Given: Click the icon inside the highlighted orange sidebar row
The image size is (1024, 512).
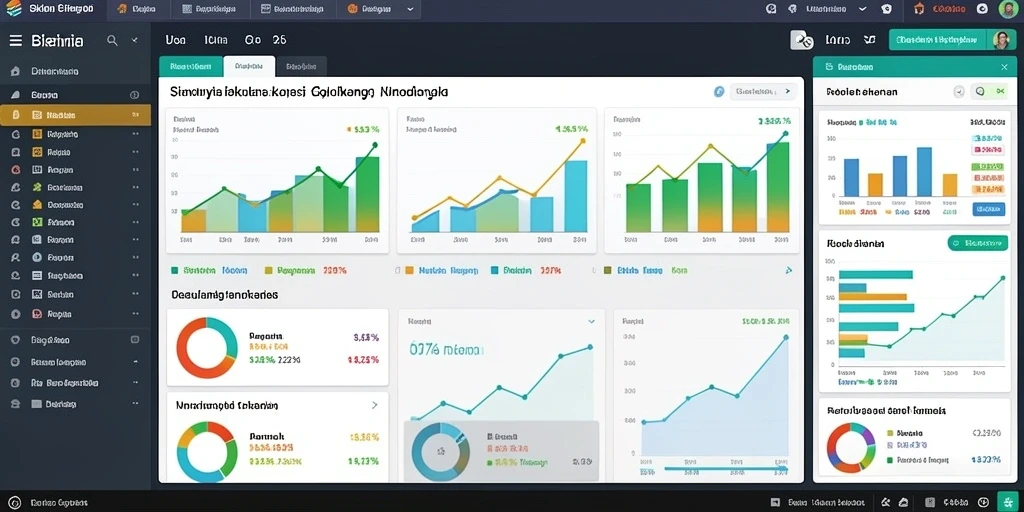Looking at the screenshot, I should click(x=37, y=115).
